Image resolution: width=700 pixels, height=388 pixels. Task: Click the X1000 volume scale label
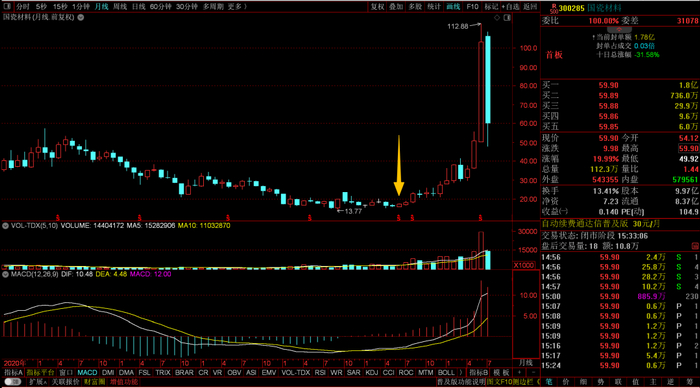tap(523, 265)
